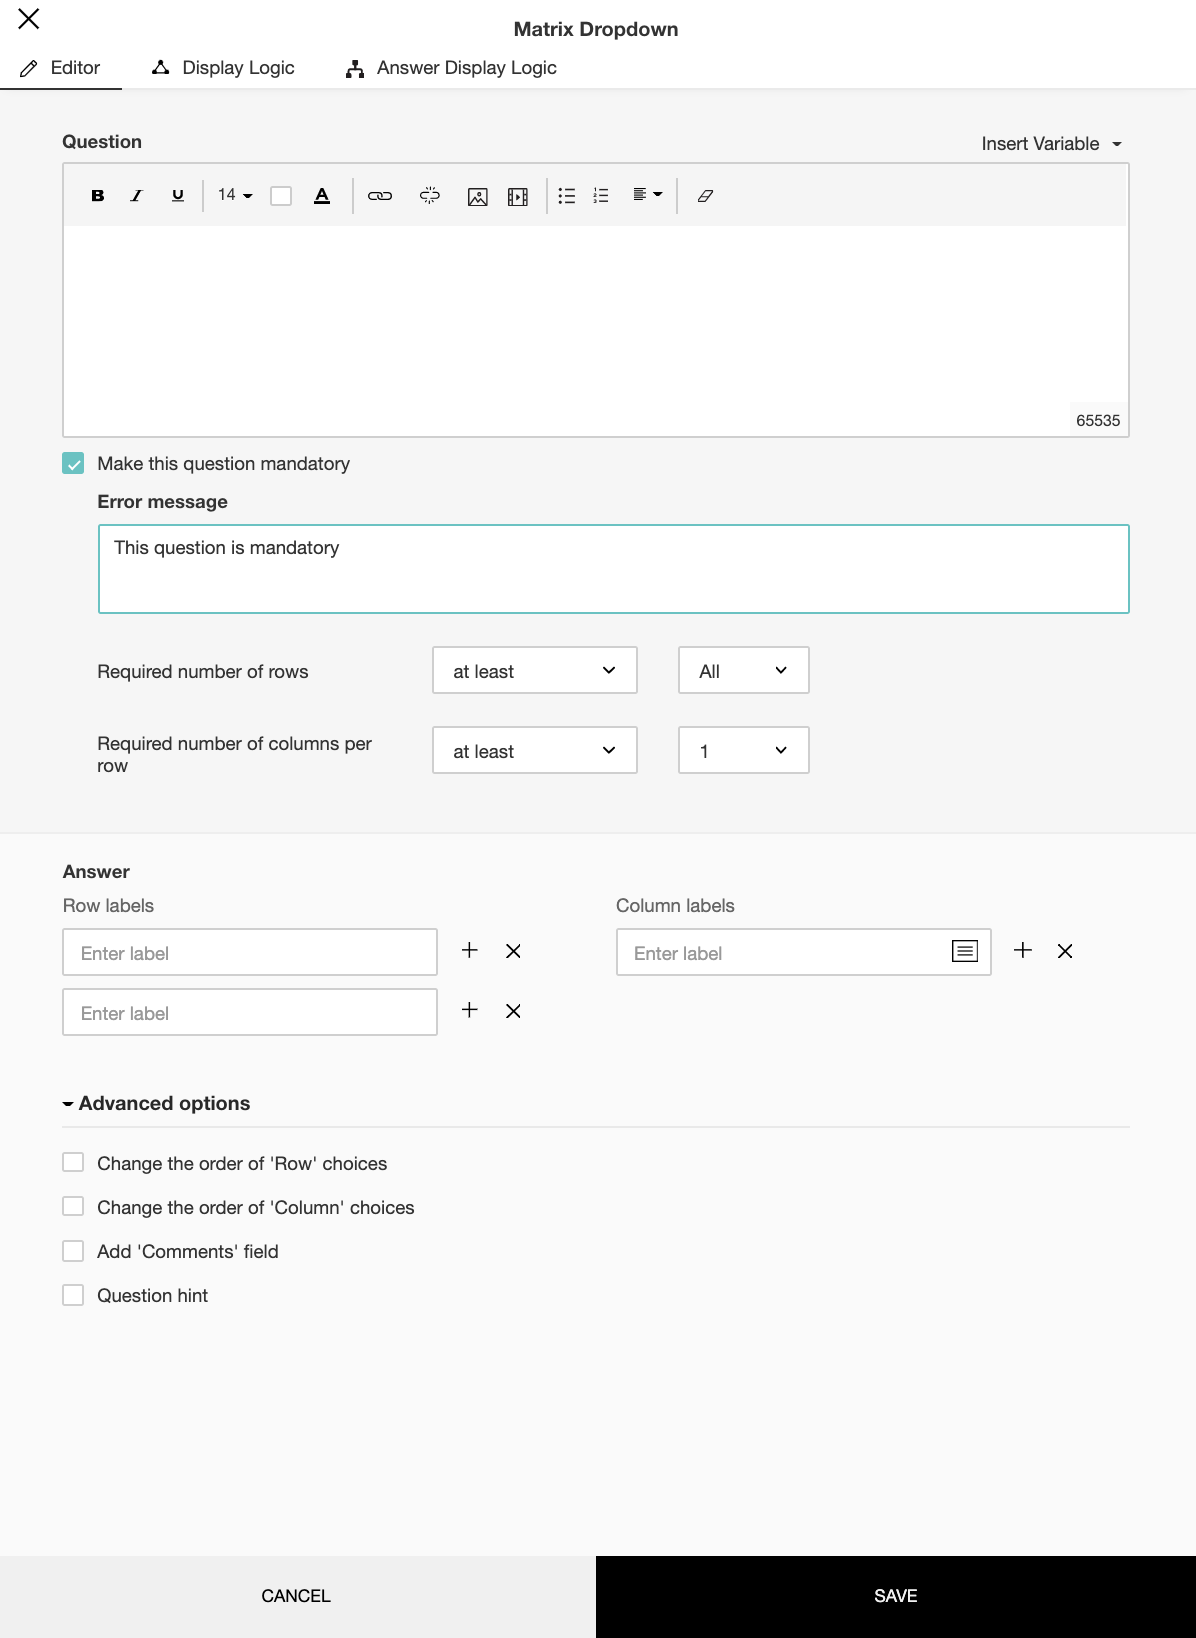This screenshot has height=1638, width=1196.
Task: Click the SAVE button
Action: click(x=896, y=1596)
